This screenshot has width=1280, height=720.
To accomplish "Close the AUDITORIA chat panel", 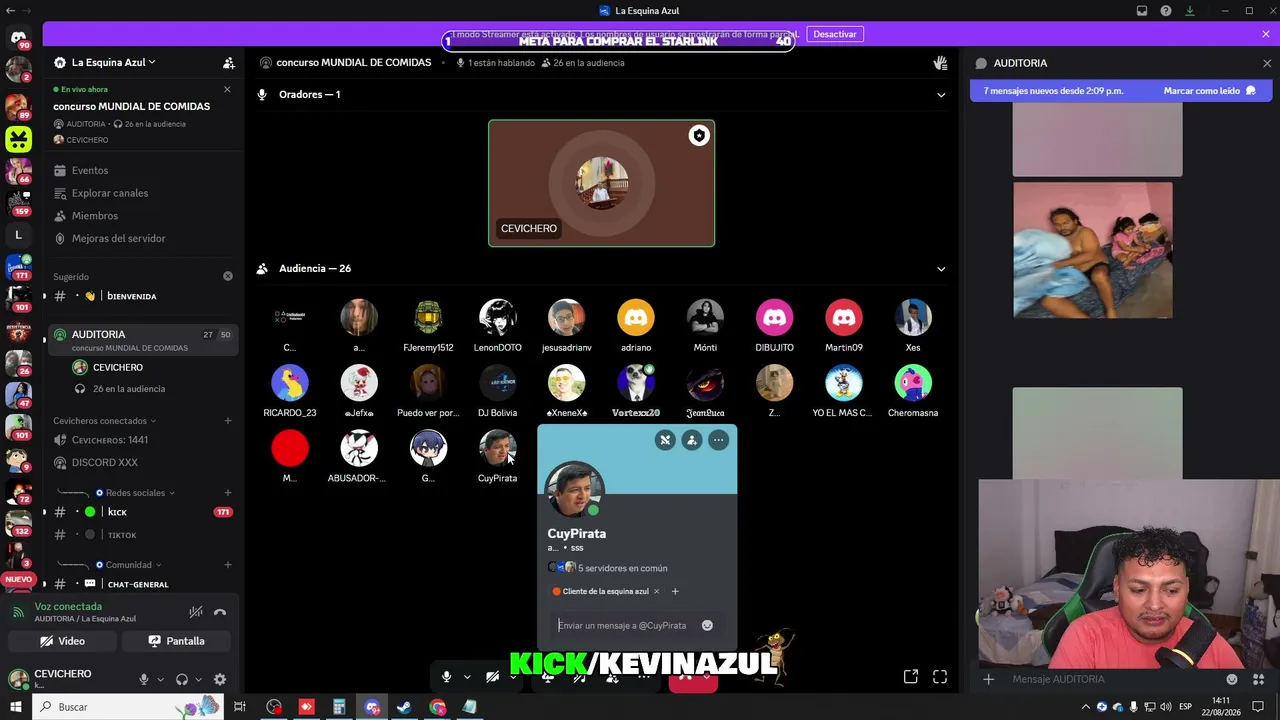I will click(x=1267, y=63).
